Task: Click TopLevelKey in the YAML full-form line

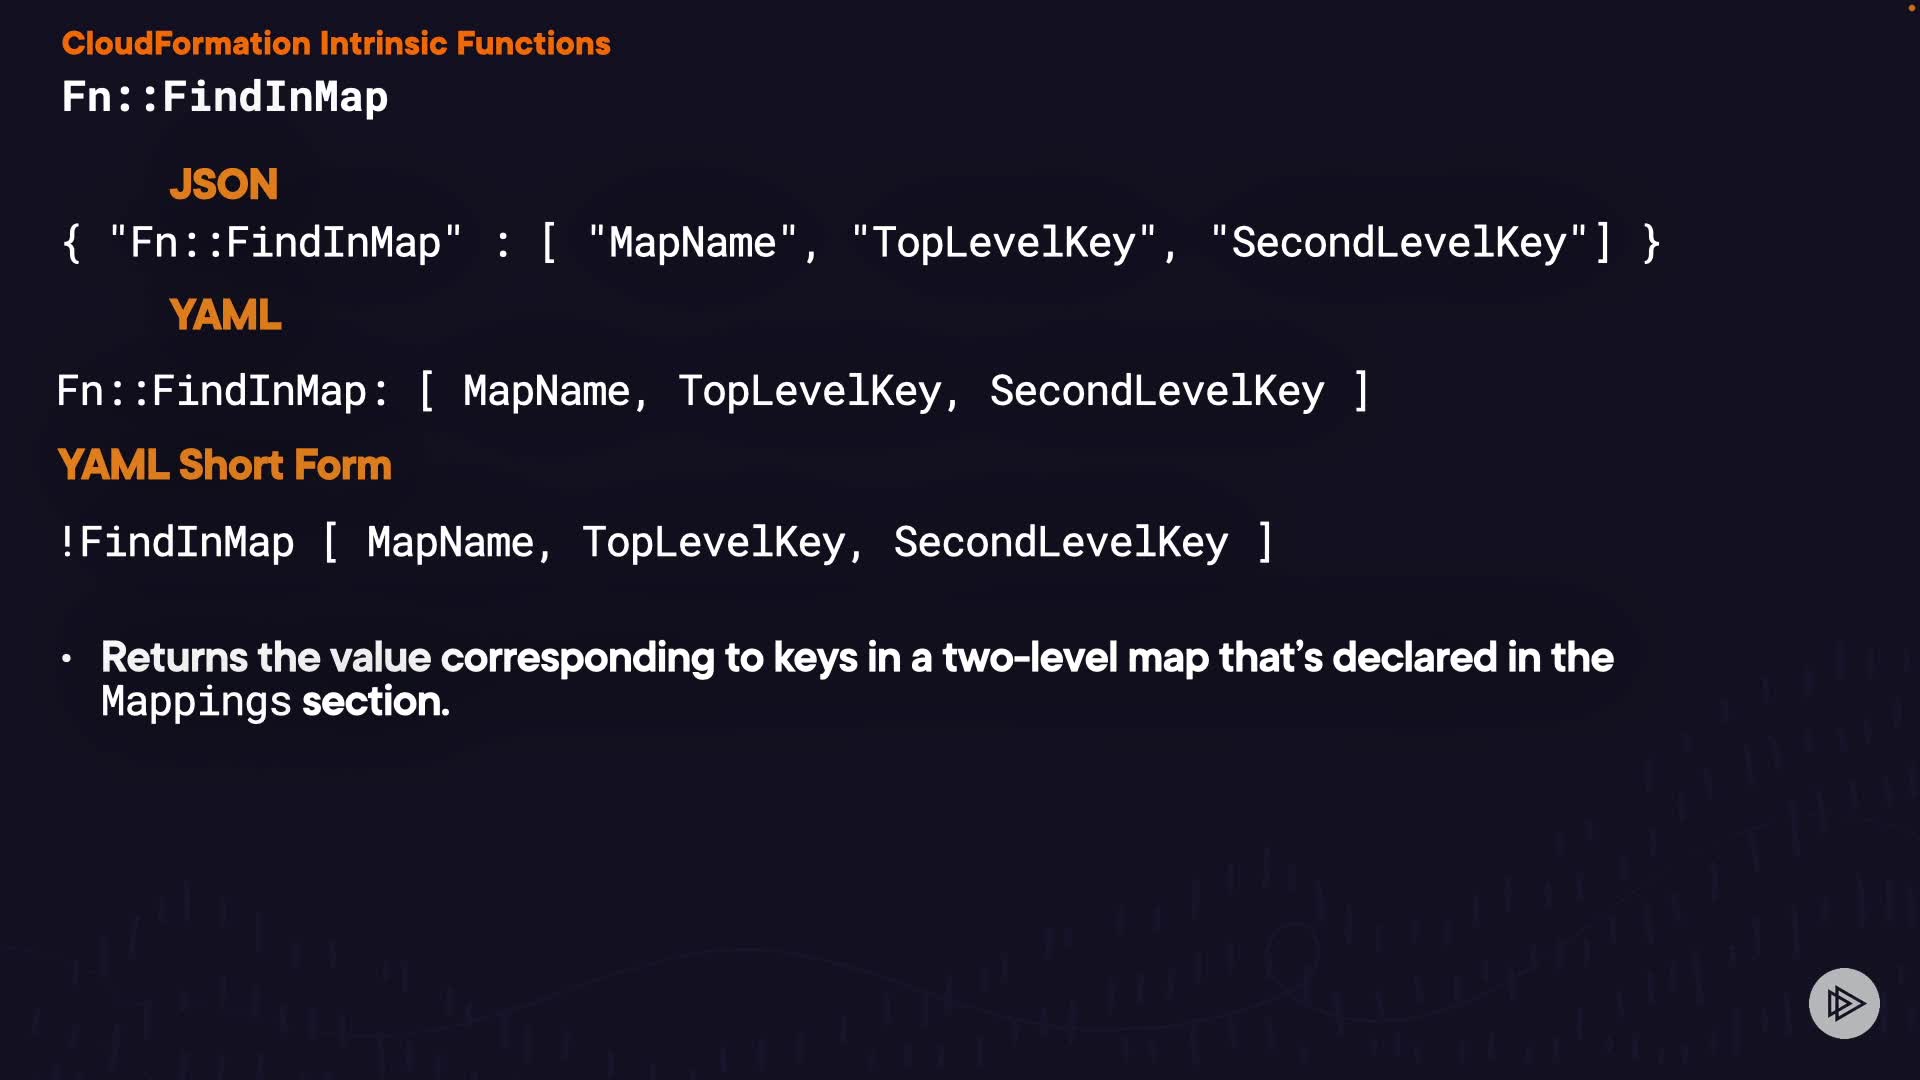Action: click(x=810, y=391)
